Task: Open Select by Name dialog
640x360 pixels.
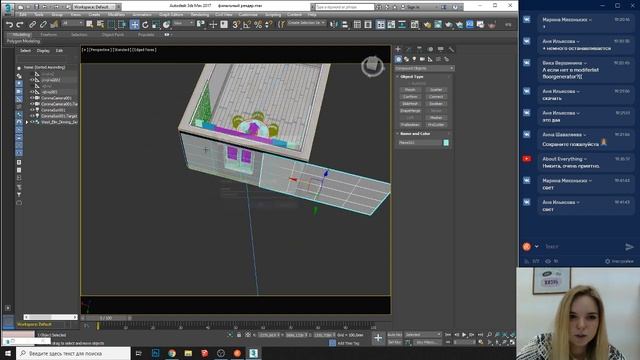Action: 100,24
